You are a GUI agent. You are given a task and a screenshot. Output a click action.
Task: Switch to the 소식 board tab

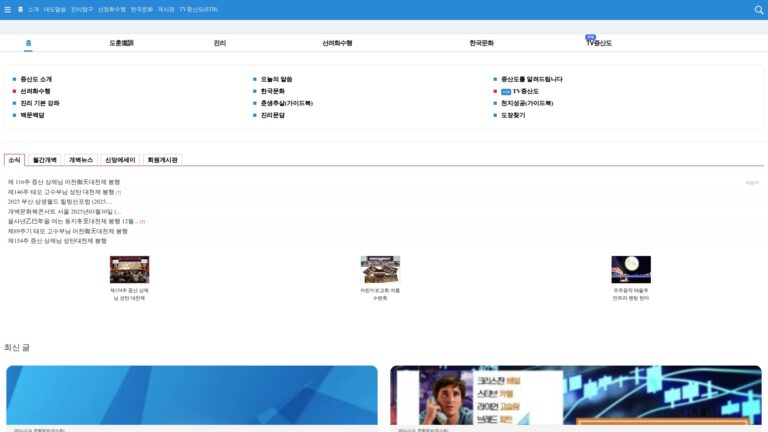pyautogui.click(x=14, y=160)
